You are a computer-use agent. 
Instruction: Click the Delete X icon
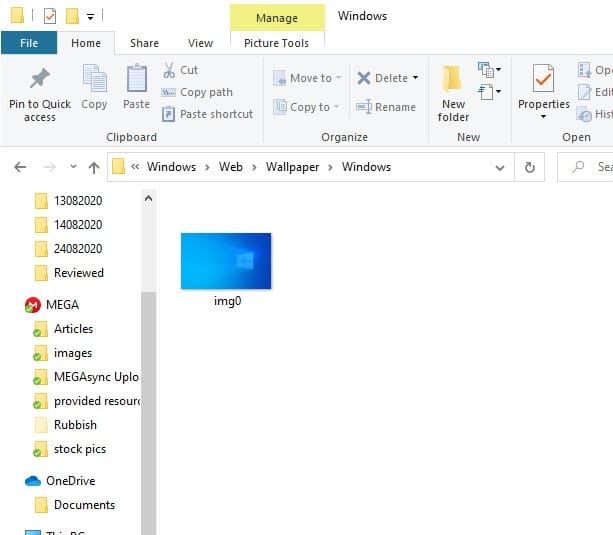coord(364,78)
